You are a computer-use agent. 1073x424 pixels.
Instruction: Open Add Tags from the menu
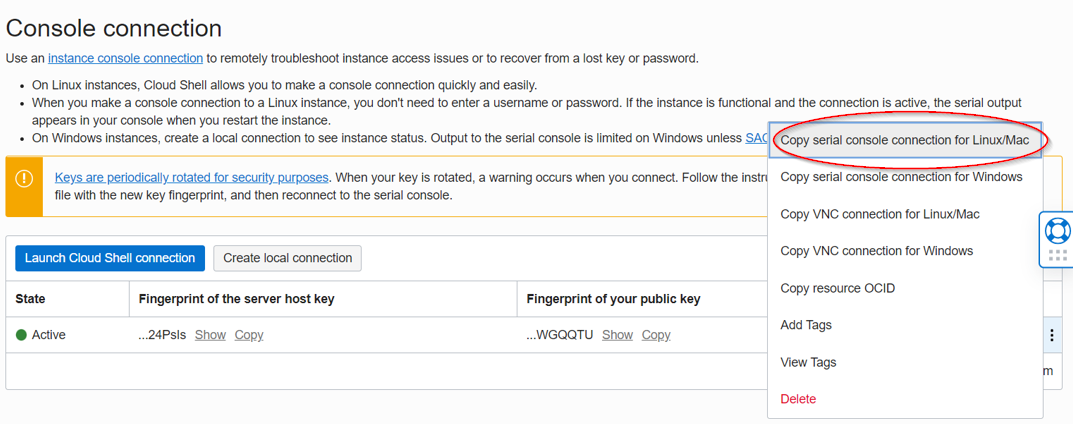[806, 325]
